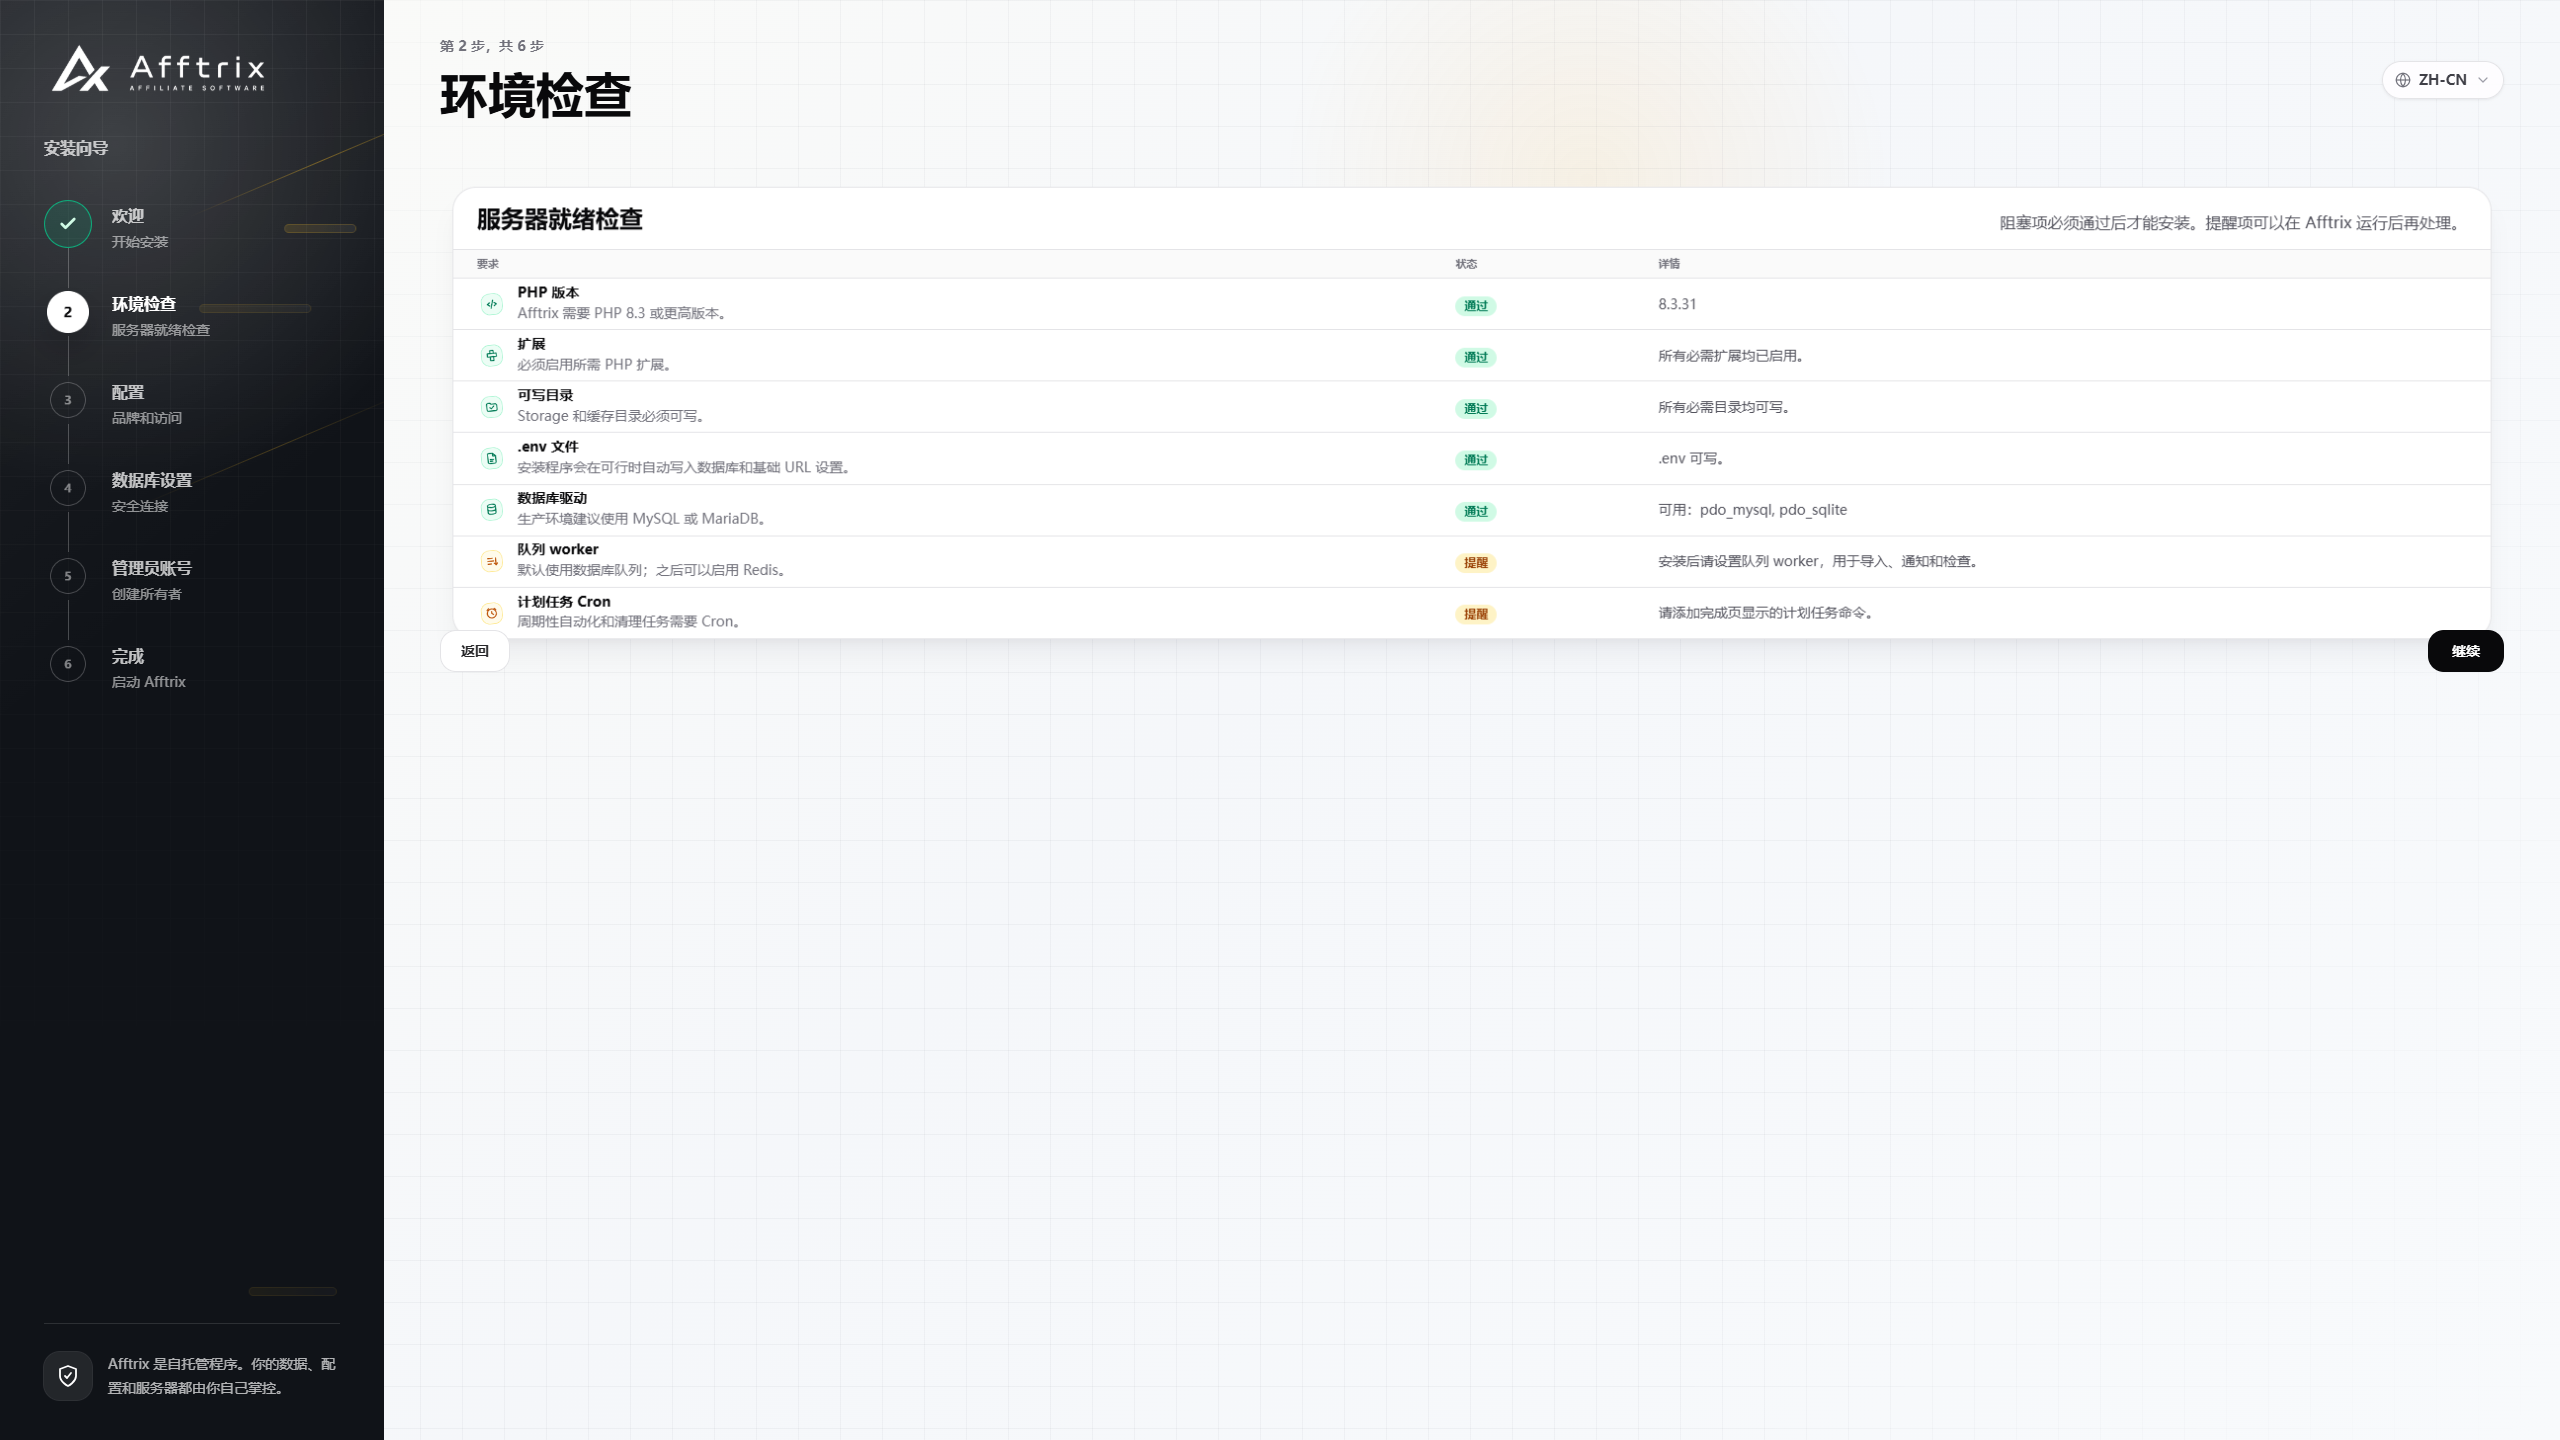Click the 队列 worker queue icon
The image size is (2560, 1440).
click(491, 561)
